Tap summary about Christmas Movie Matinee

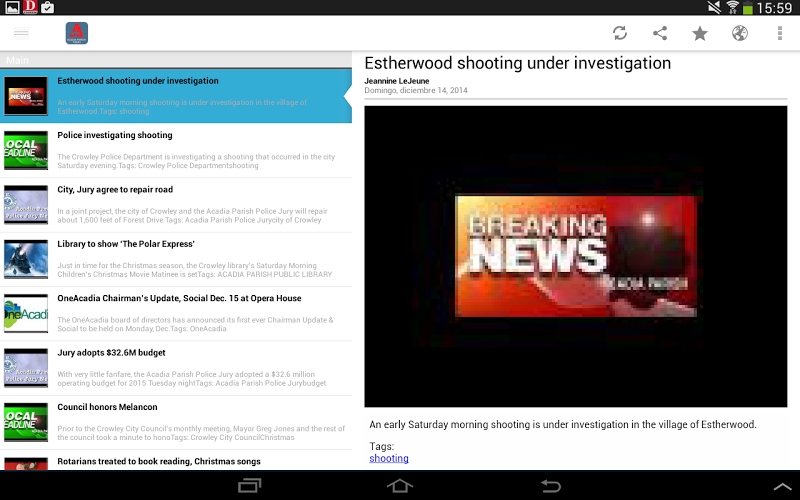(x=194, y=270)
